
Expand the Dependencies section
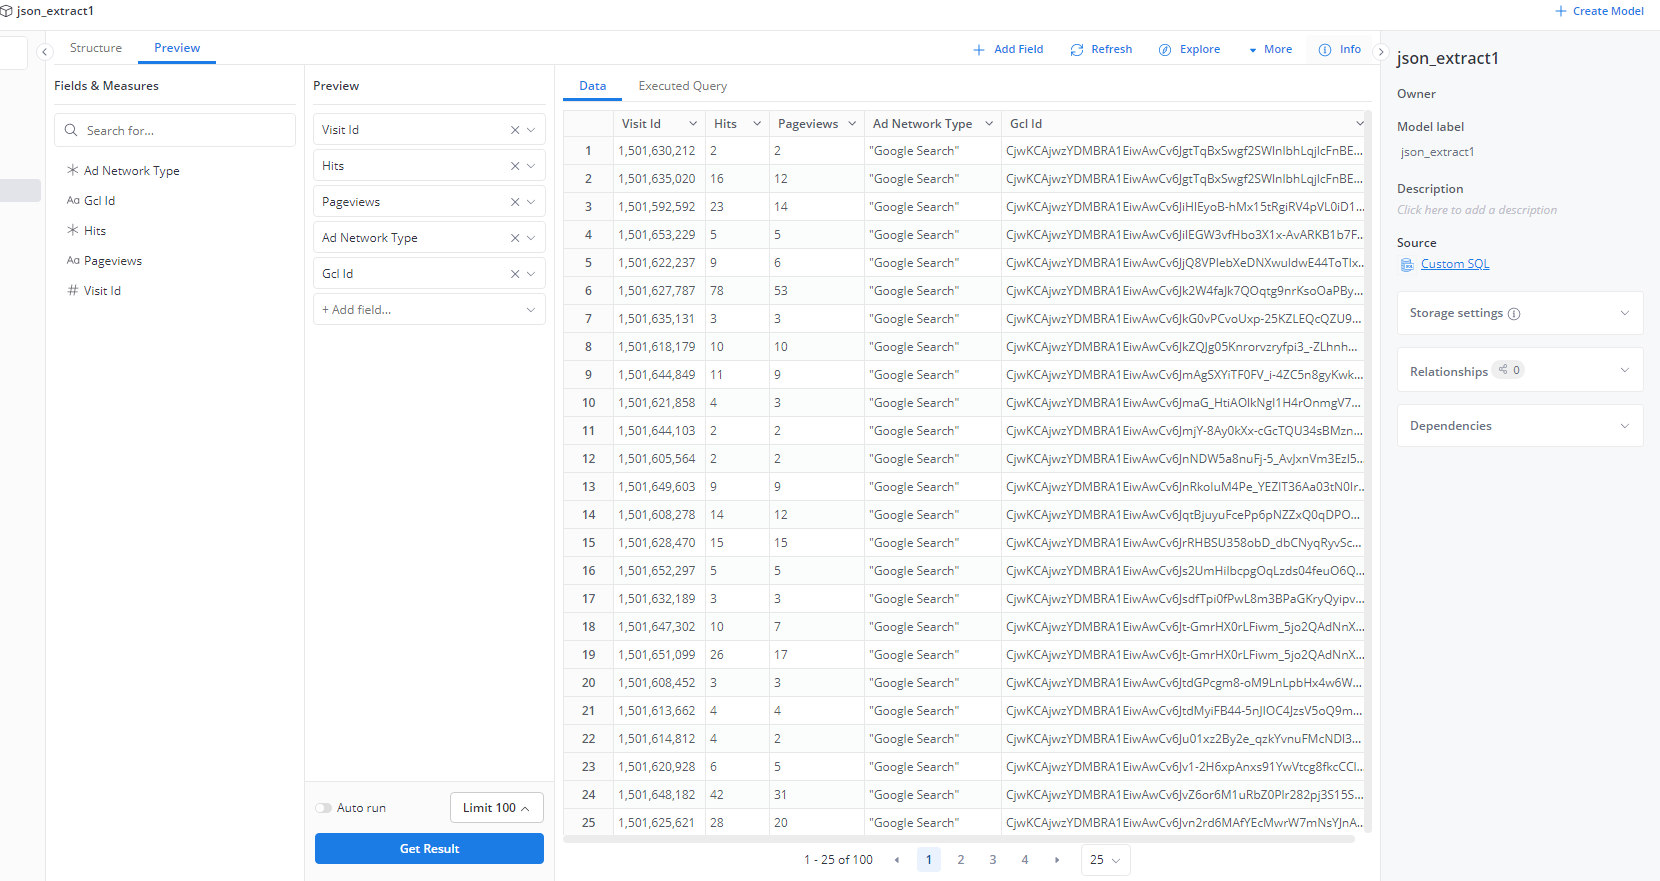point(1624,426)
